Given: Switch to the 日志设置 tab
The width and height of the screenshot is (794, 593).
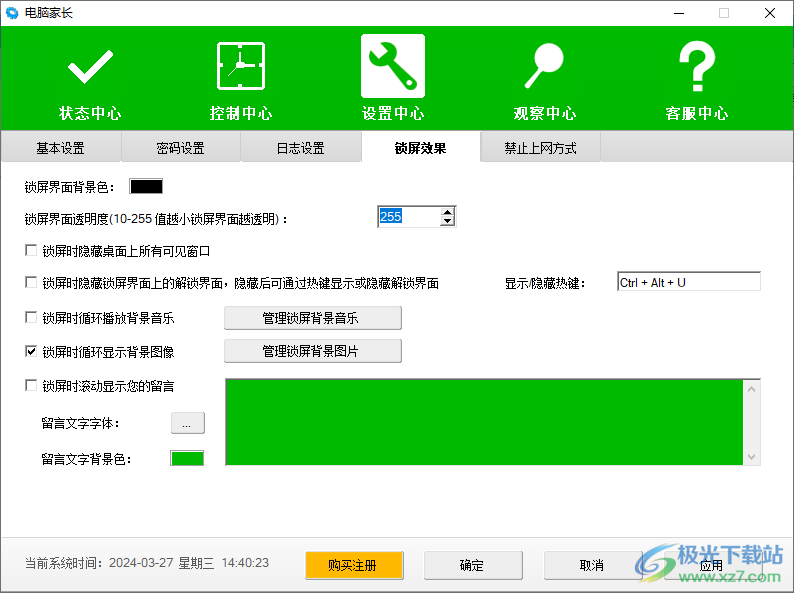Looking at the screenshot, I should pyautogui.click(x=301, y=148).
